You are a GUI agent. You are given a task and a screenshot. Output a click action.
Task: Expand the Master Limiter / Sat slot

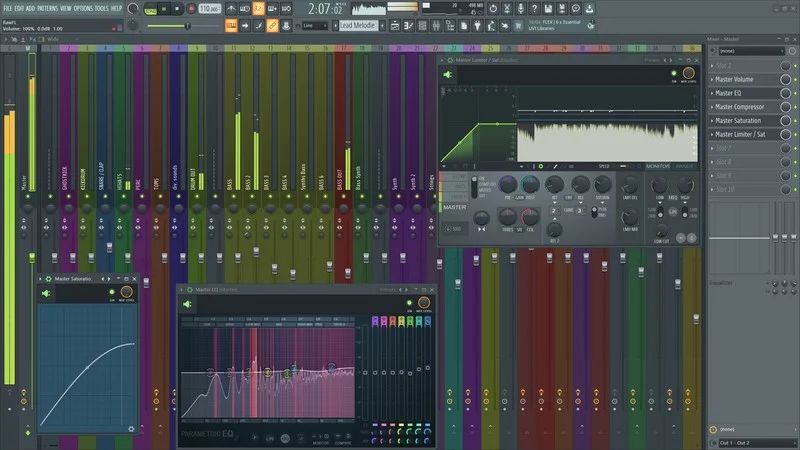[x=712, y=135]
